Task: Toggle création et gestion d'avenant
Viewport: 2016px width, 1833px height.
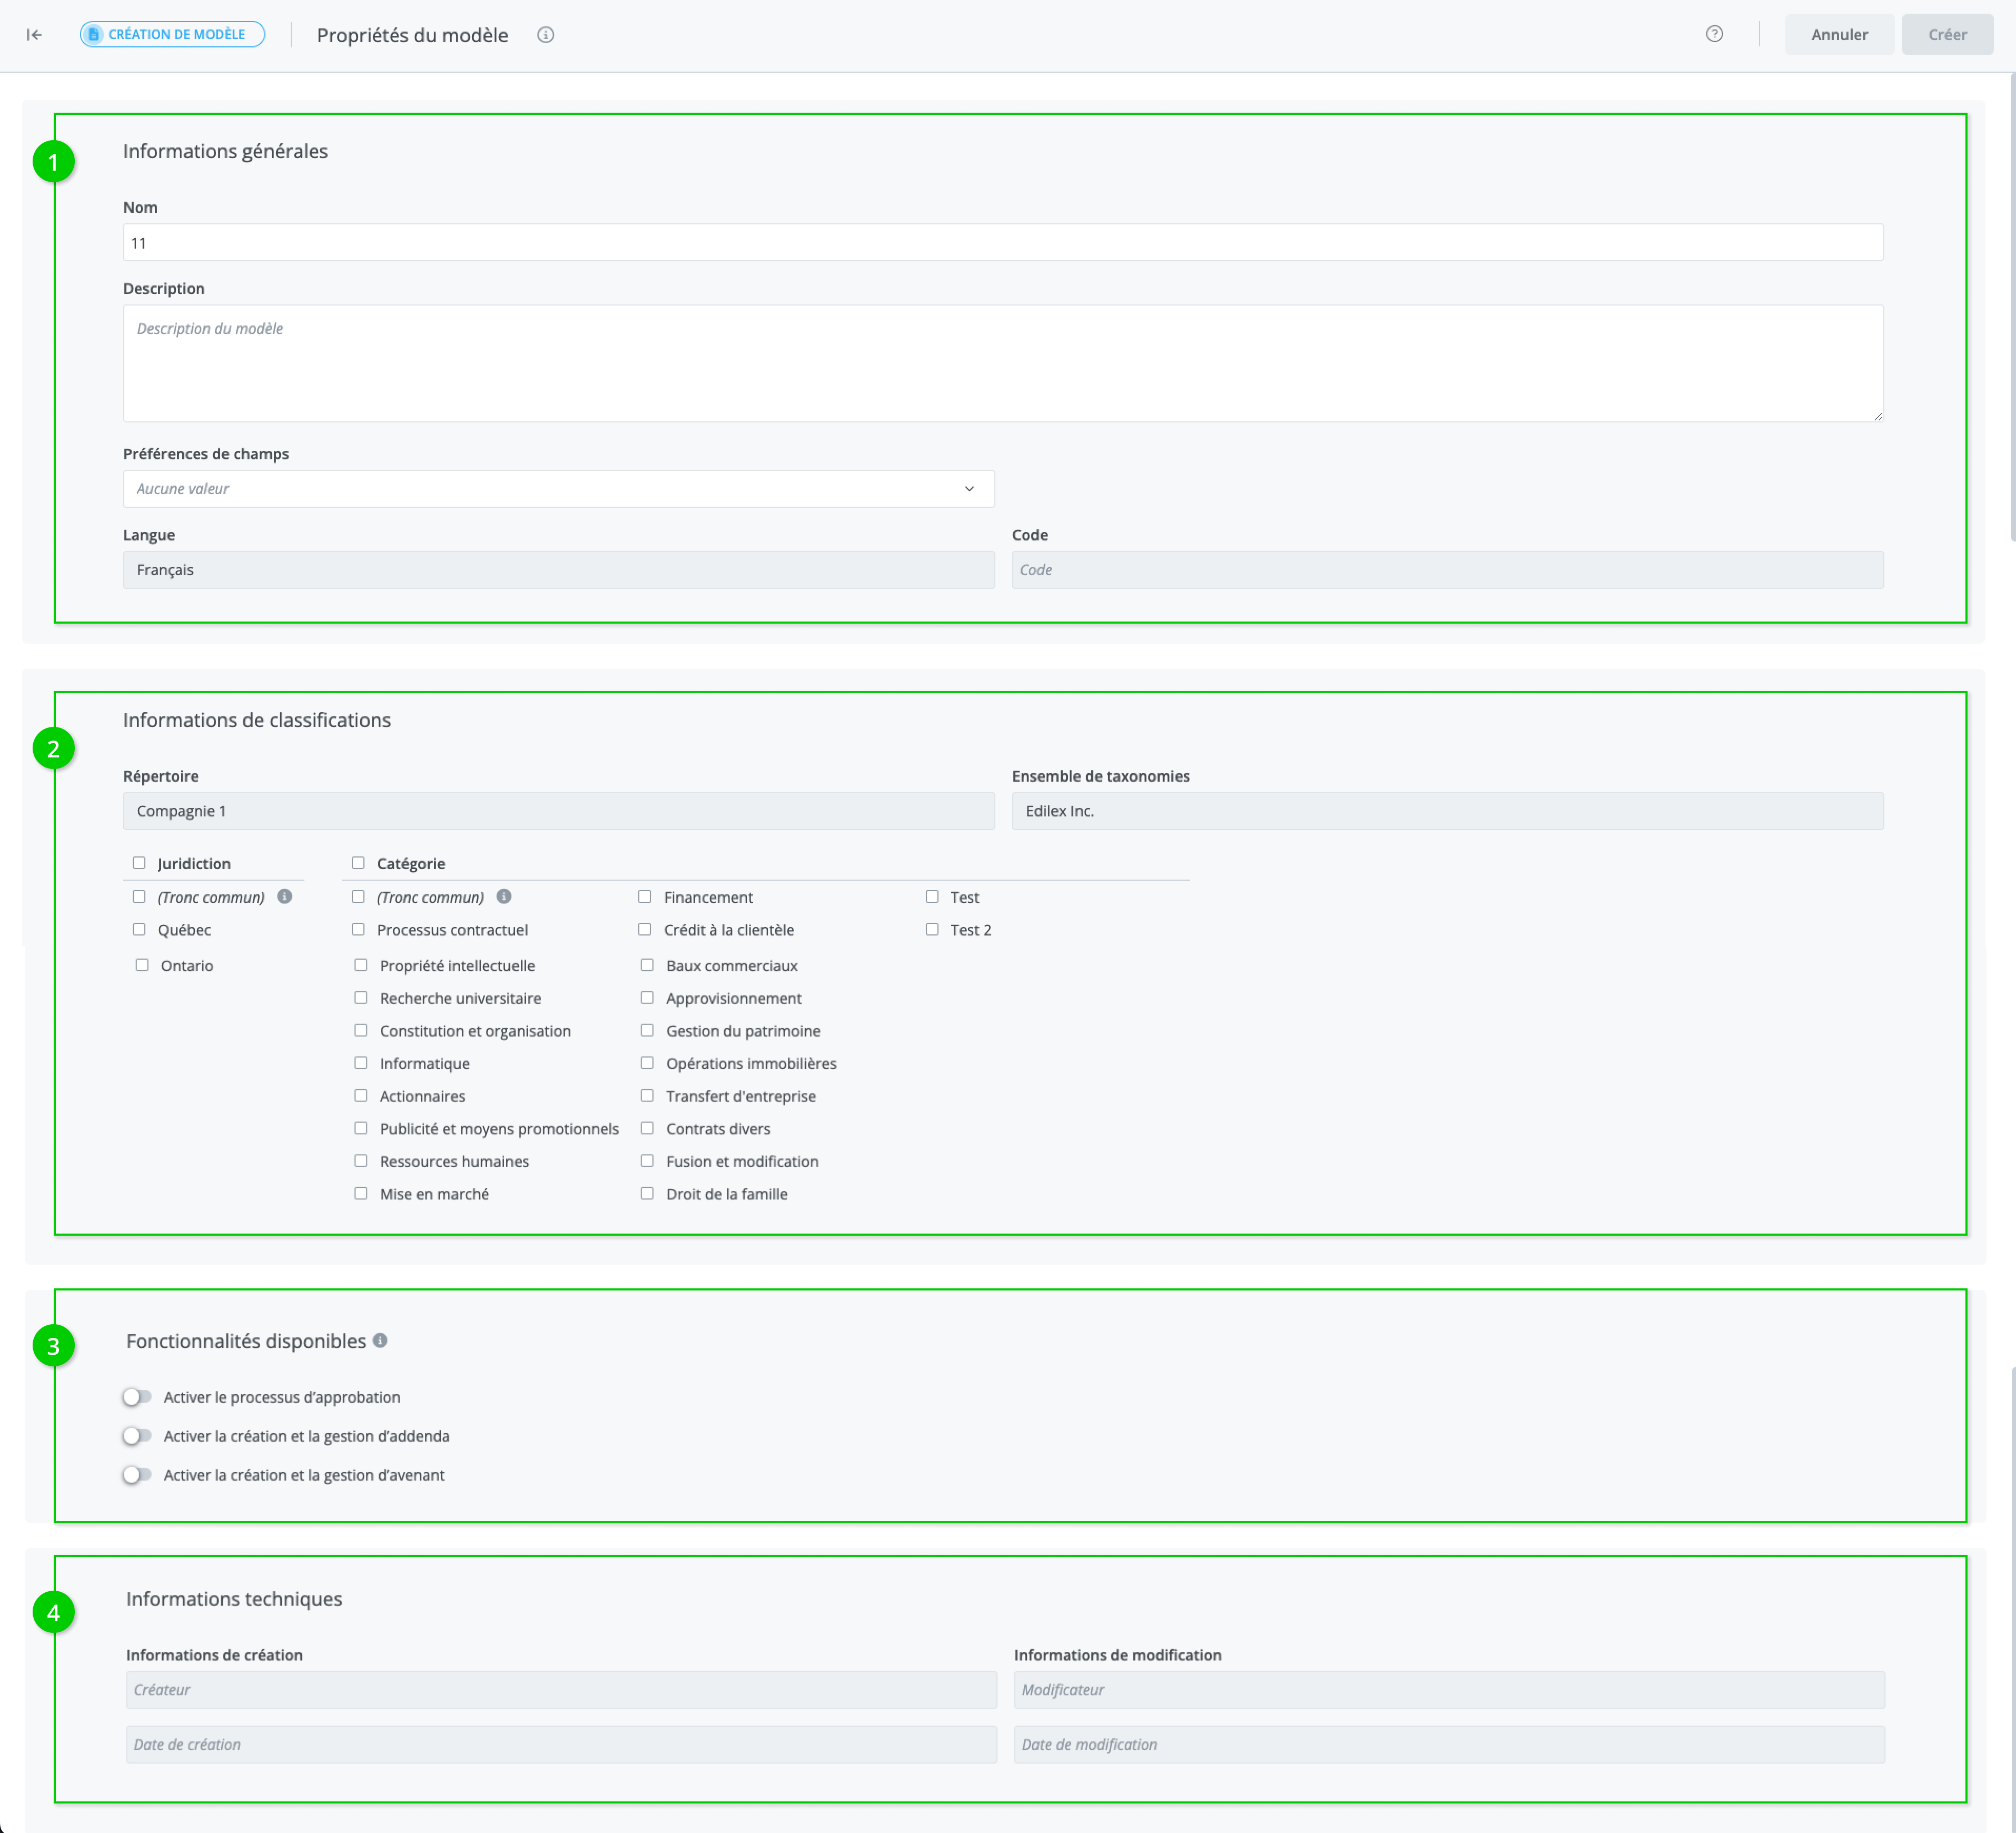Action: (x=137, y=1475)
